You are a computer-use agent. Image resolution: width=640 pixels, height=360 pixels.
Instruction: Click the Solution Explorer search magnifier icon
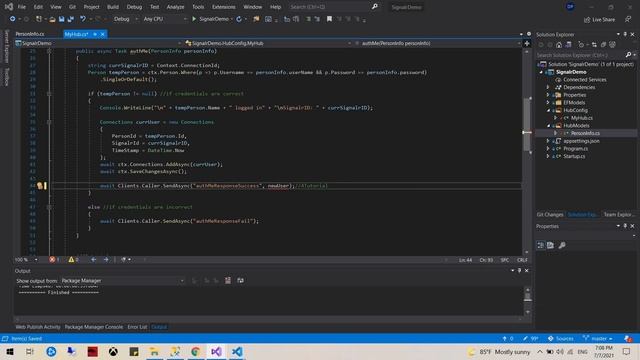628,55
